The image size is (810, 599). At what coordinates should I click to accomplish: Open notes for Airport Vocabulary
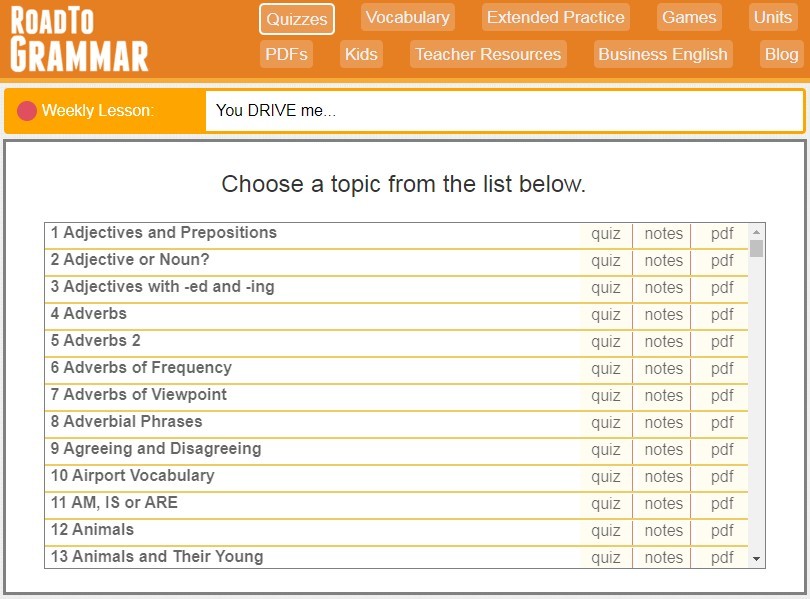661,477
